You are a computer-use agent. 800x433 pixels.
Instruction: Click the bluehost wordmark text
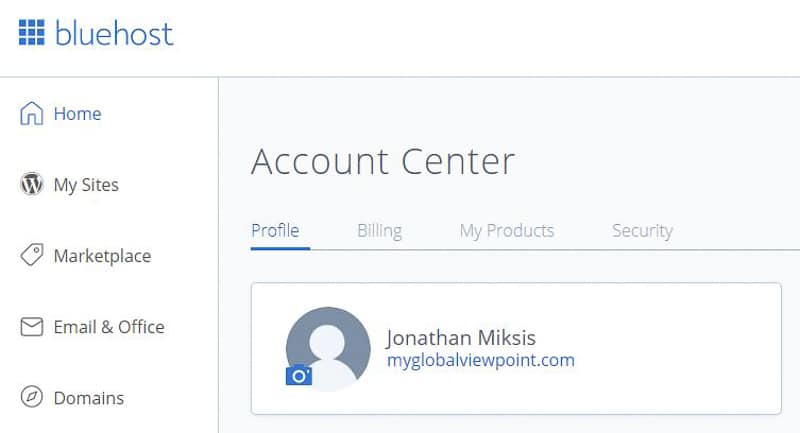114,34
